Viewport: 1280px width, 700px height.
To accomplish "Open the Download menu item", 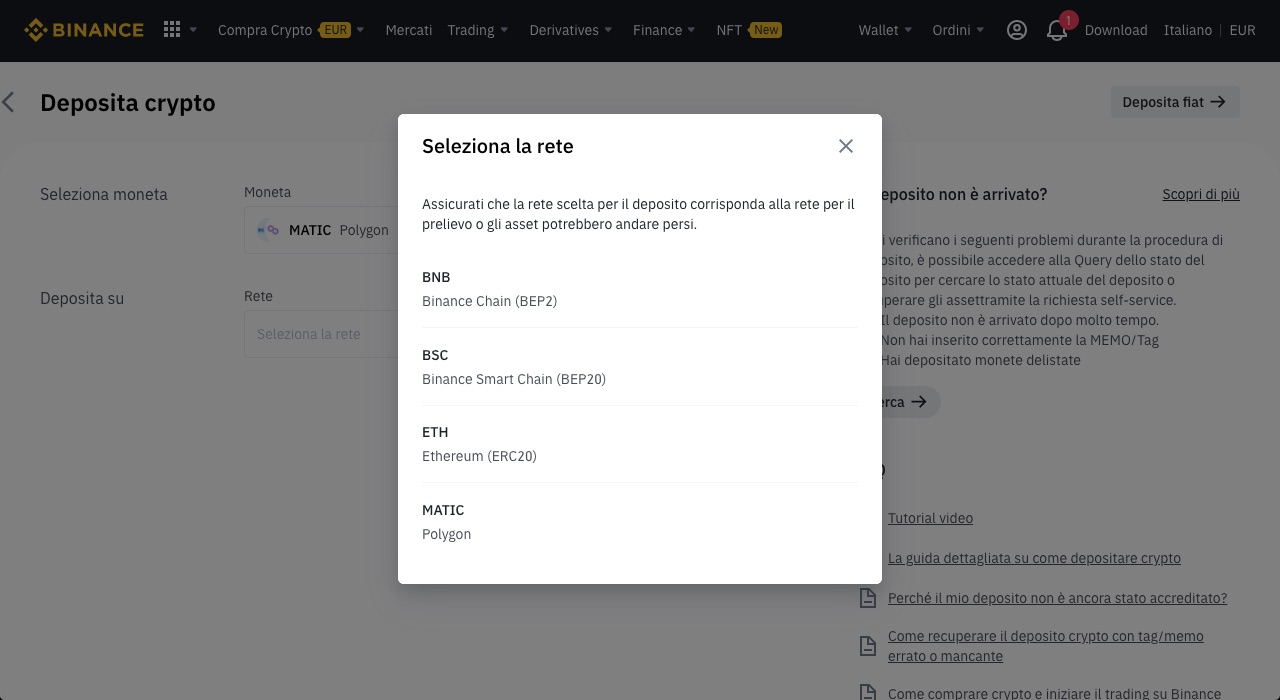I will 1116,30.
